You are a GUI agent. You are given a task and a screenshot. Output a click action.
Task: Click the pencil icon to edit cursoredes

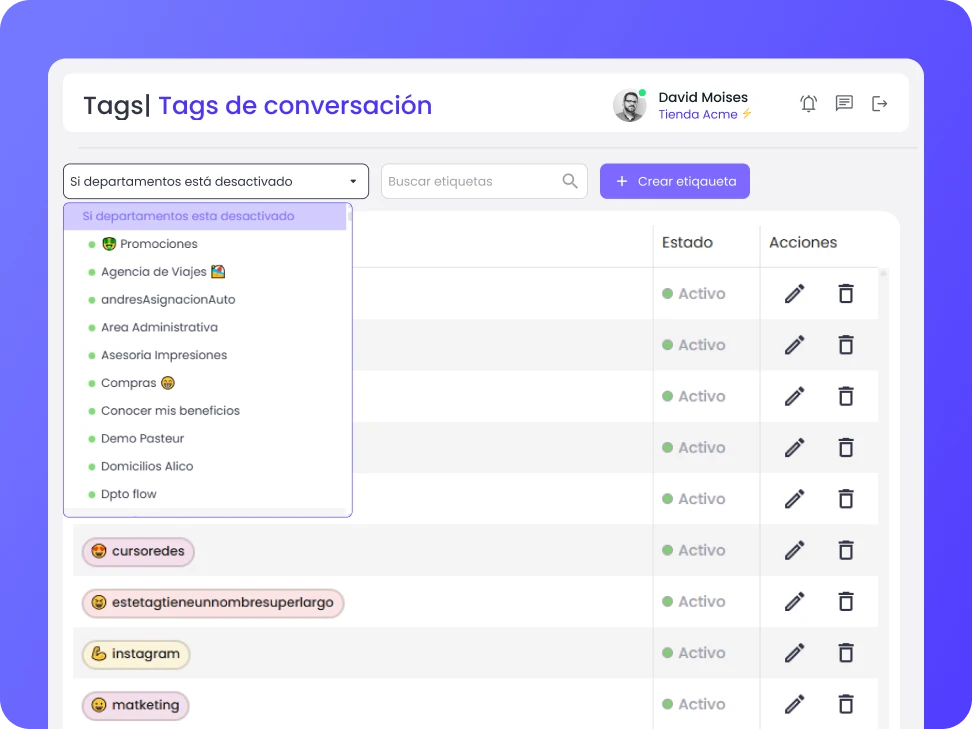(793, 550)
